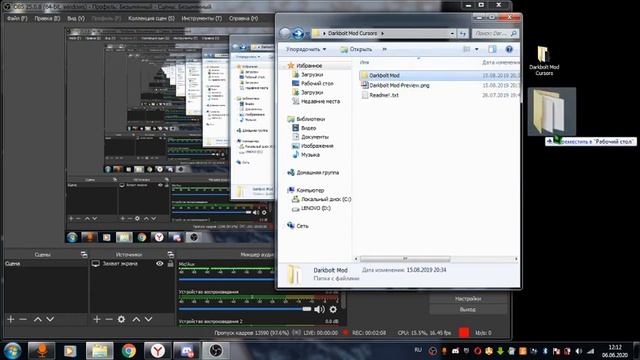Open LENOVO (D:) drive in sidebar
The image size is (640, 360).
[311, 209]
